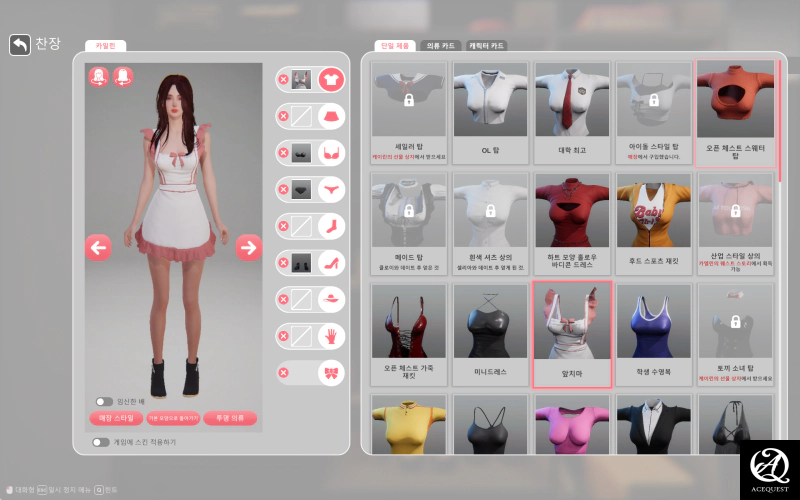Rotate character with the left arrow button
Image resolution: width=800 pixels, height=500 pixels.
tap(98, 247)
